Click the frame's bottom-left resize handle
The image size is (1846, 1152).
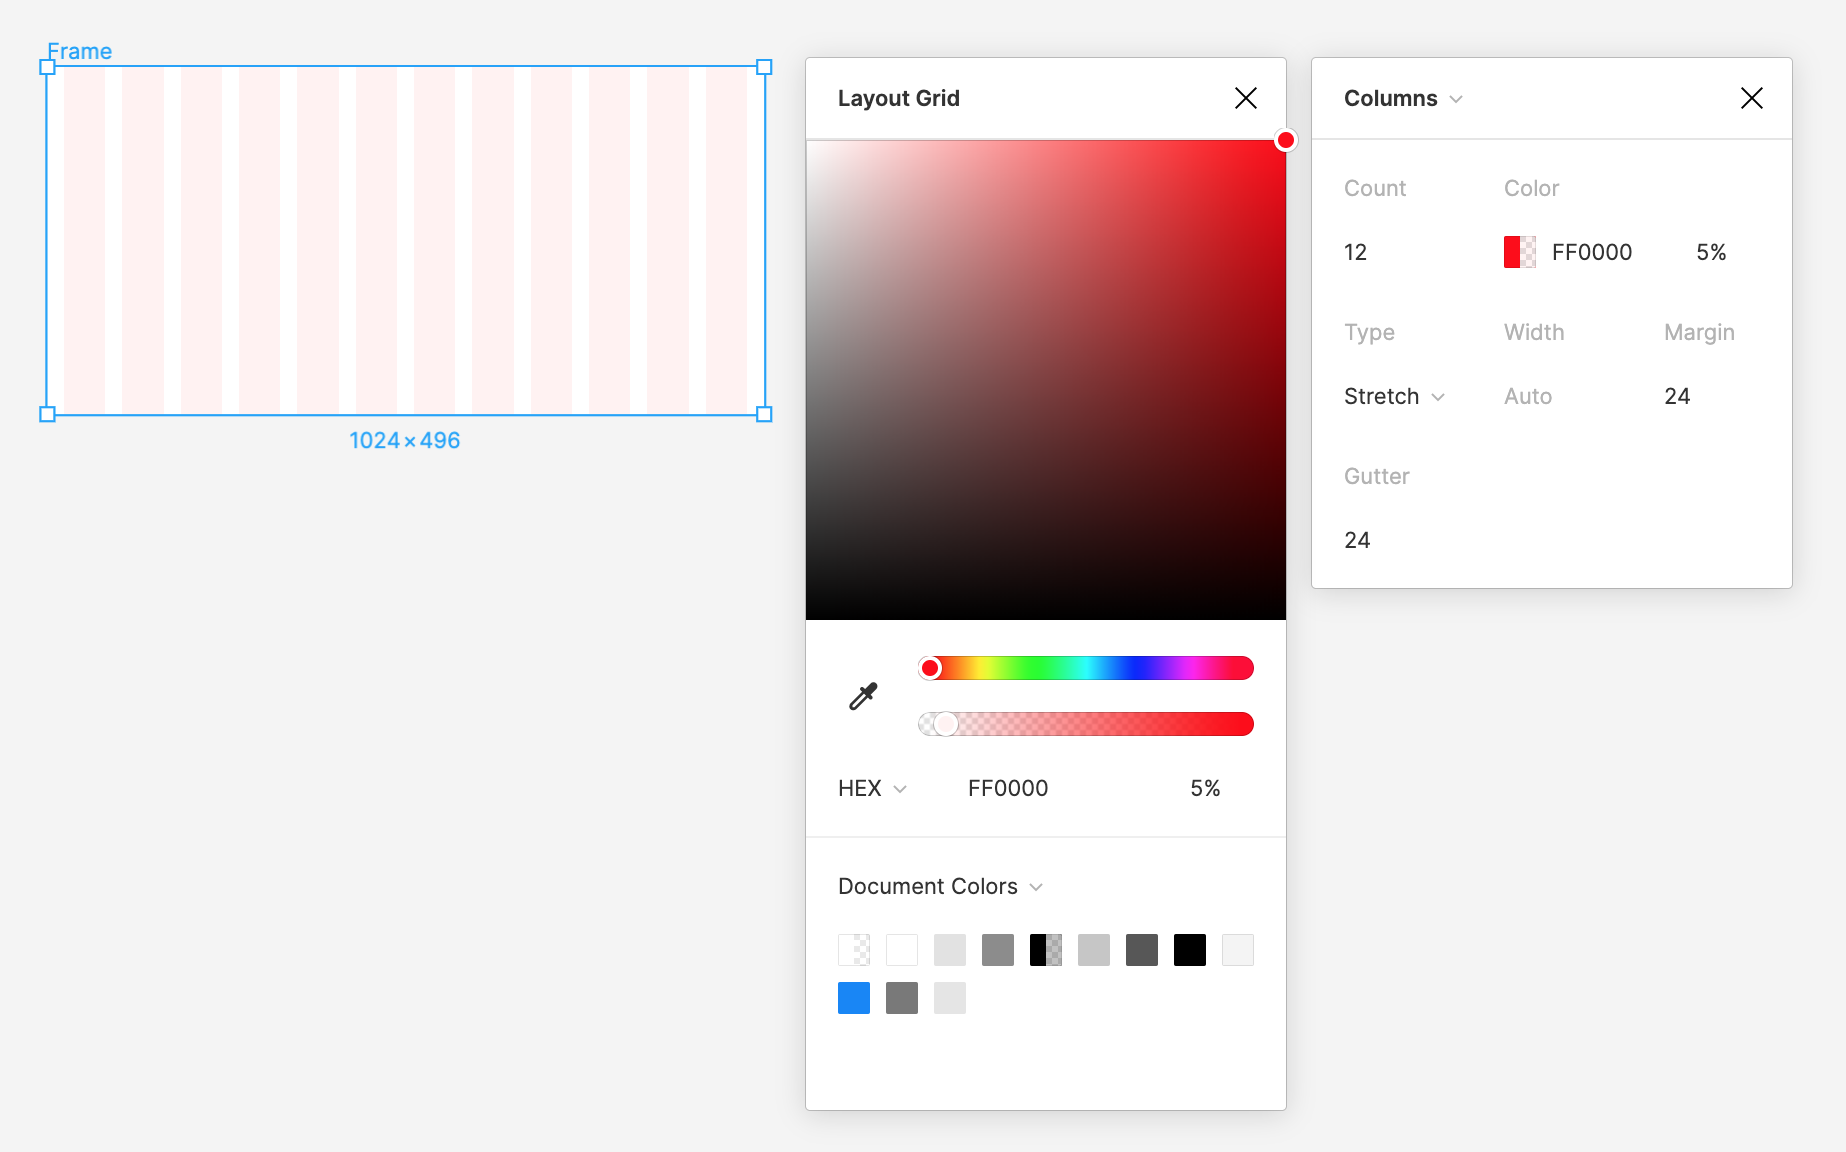[47, 414]
